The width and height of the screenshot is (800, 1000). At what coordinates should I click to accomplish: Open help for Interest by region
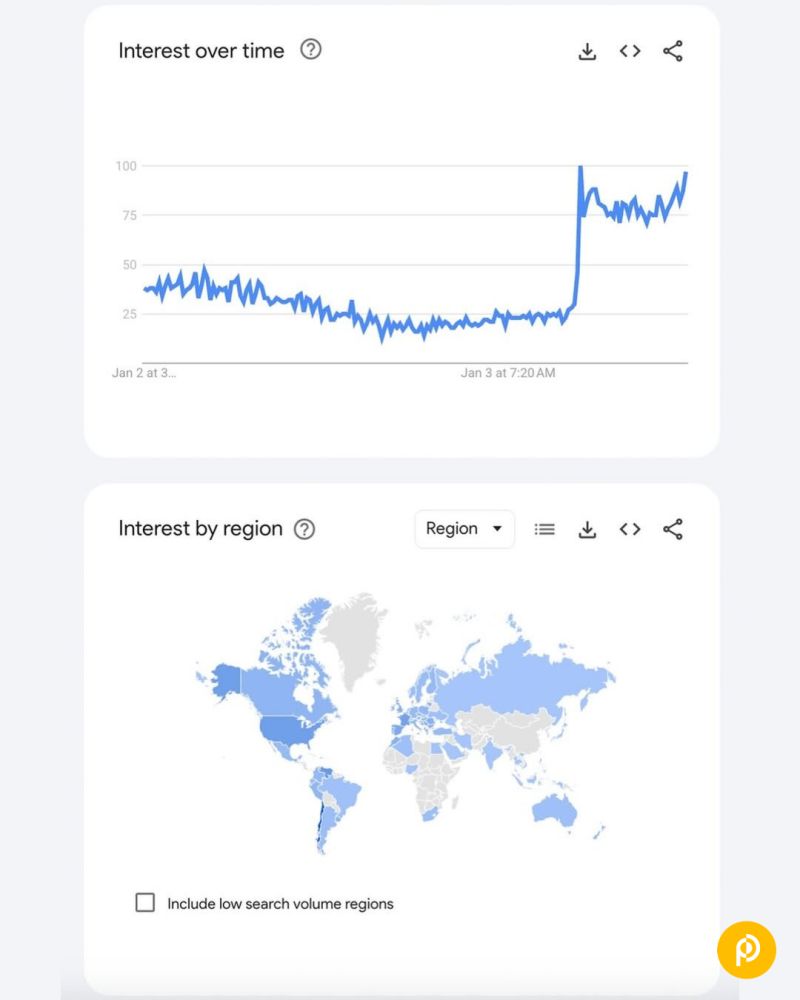click(304, 529)
